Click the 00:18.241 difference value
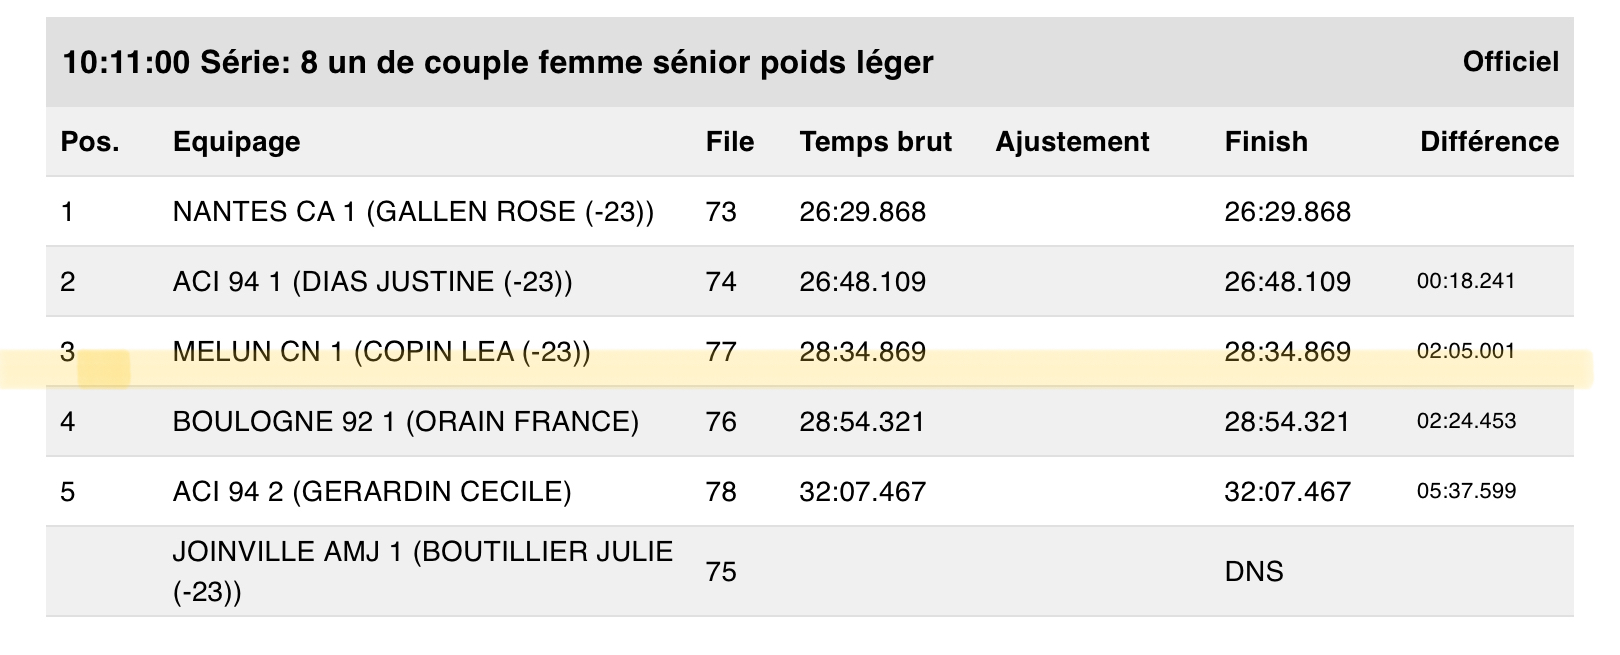 pyautogui.click(x=1466, y=281)
